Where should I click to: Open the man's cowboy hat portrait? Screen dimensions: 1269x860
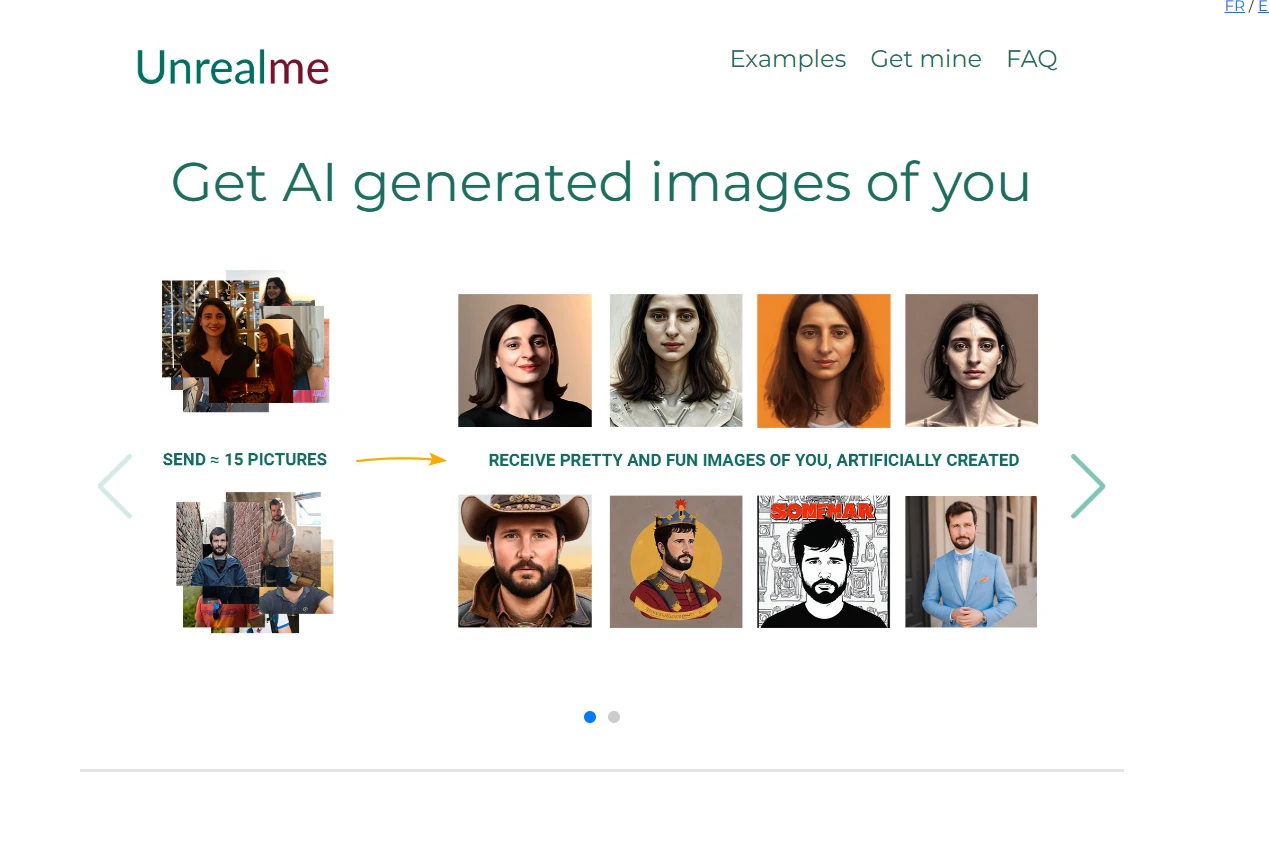(x=524, y=561)
